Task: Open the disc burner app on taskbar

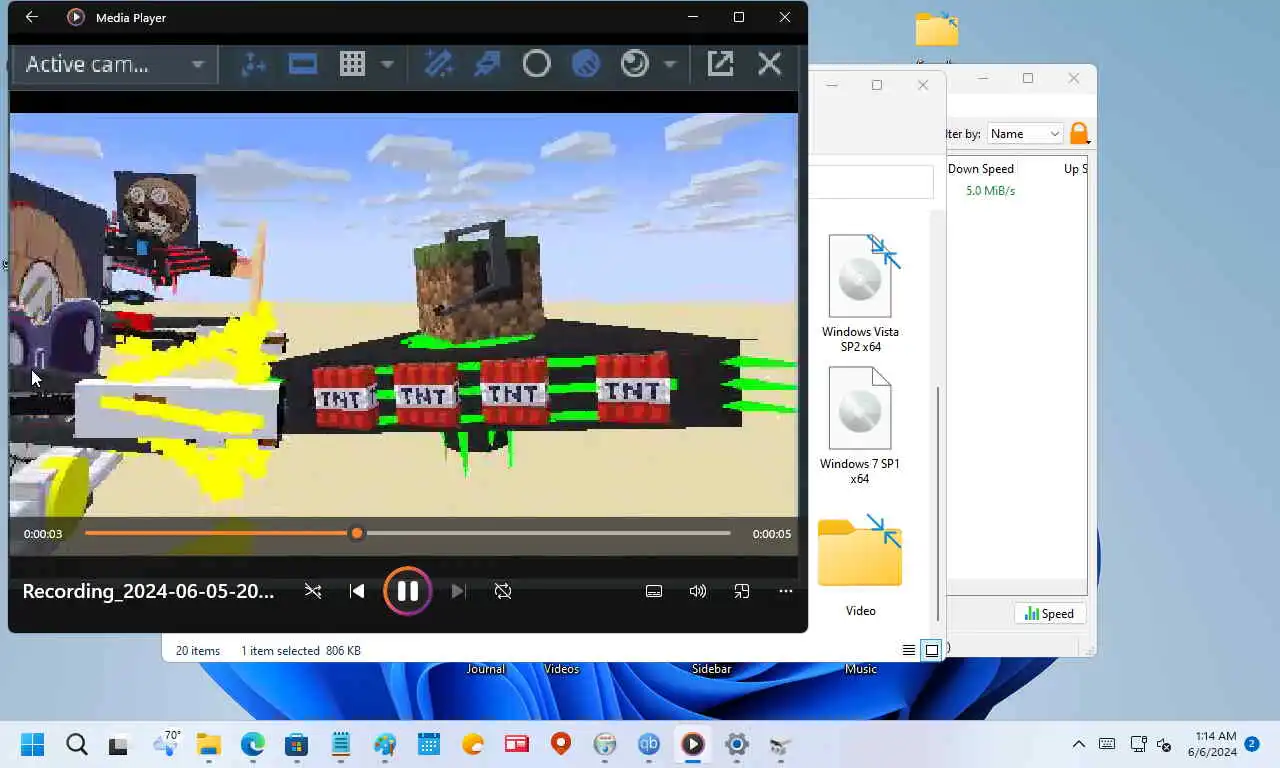Action: point(604,744)
